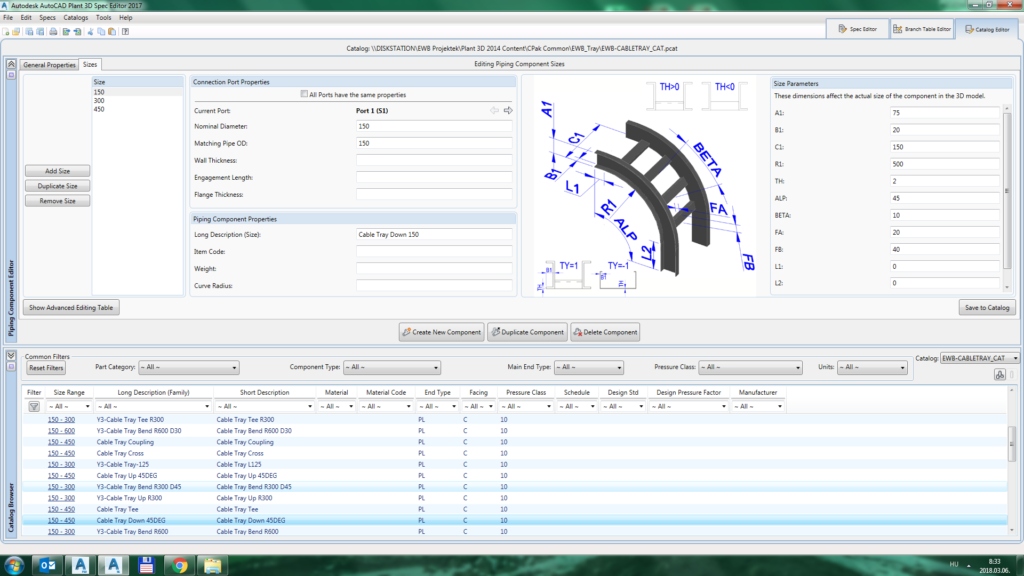Open the Long Description column filter dropdown

click(153, 406)
